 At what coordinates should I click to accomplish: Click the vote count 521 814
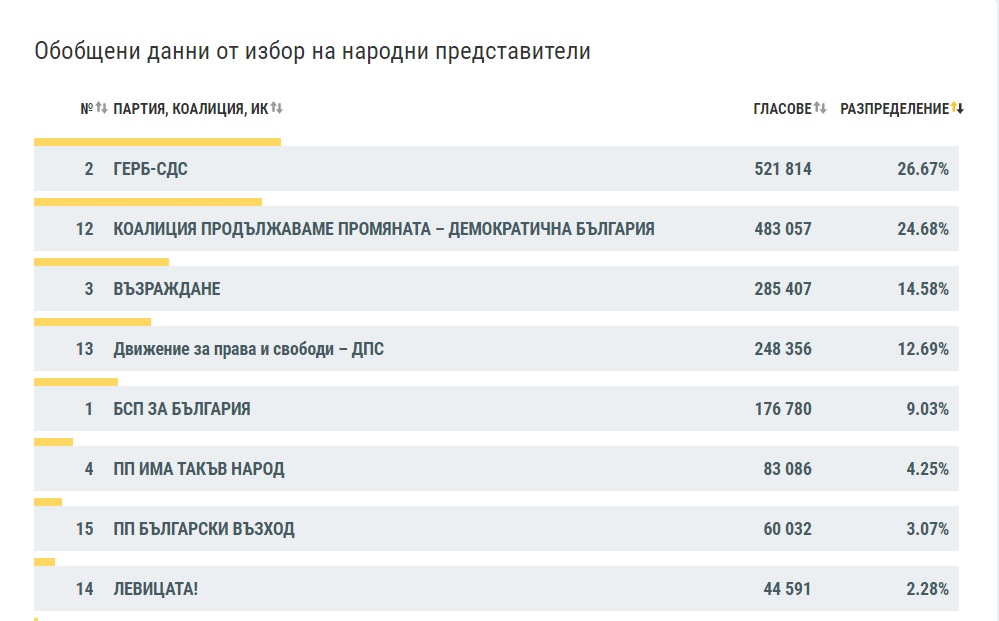click(x=781, y=168)
